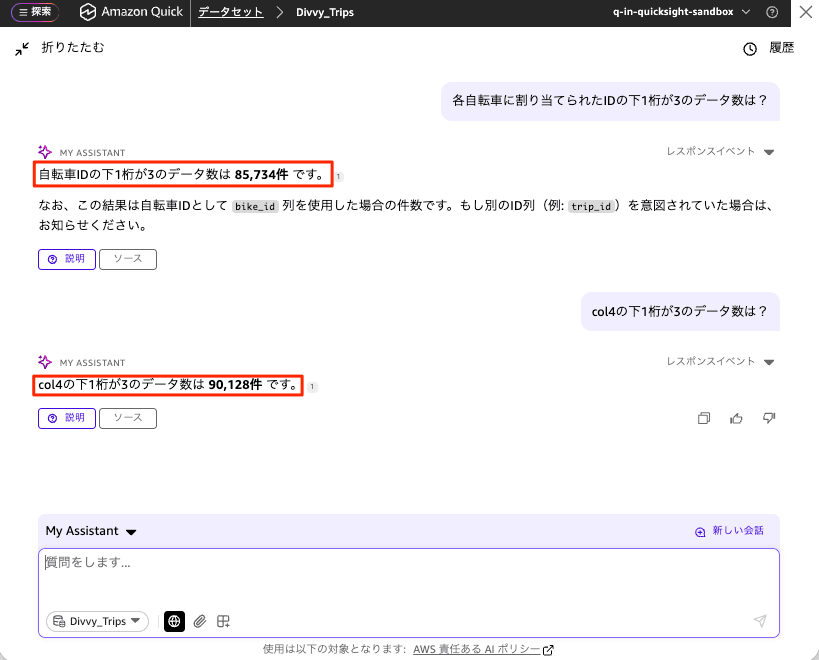Open the Divvy_Trips dataset dropdown
819x660 pixels.
click(98, 621)
